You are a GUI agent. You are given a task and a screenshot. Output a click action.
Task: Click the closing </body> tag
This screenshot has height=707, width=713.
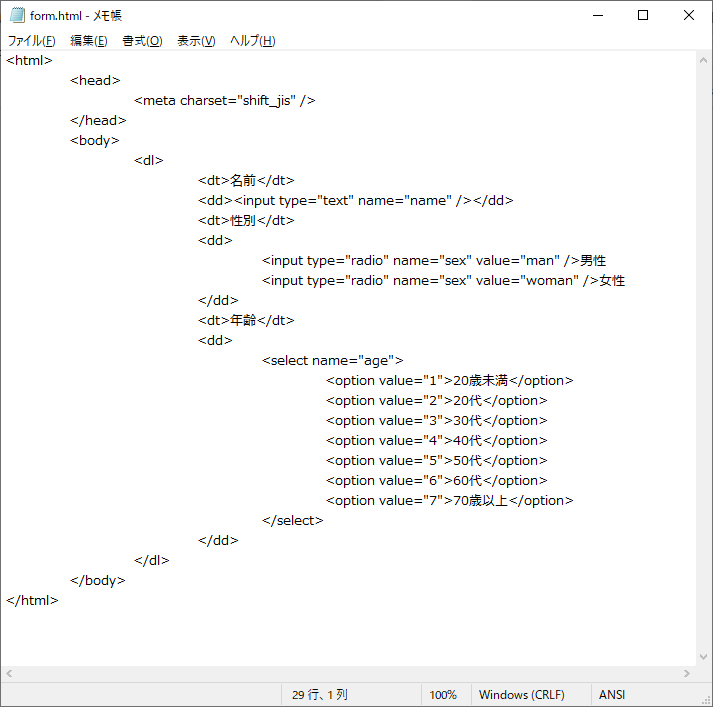(98, 581)
